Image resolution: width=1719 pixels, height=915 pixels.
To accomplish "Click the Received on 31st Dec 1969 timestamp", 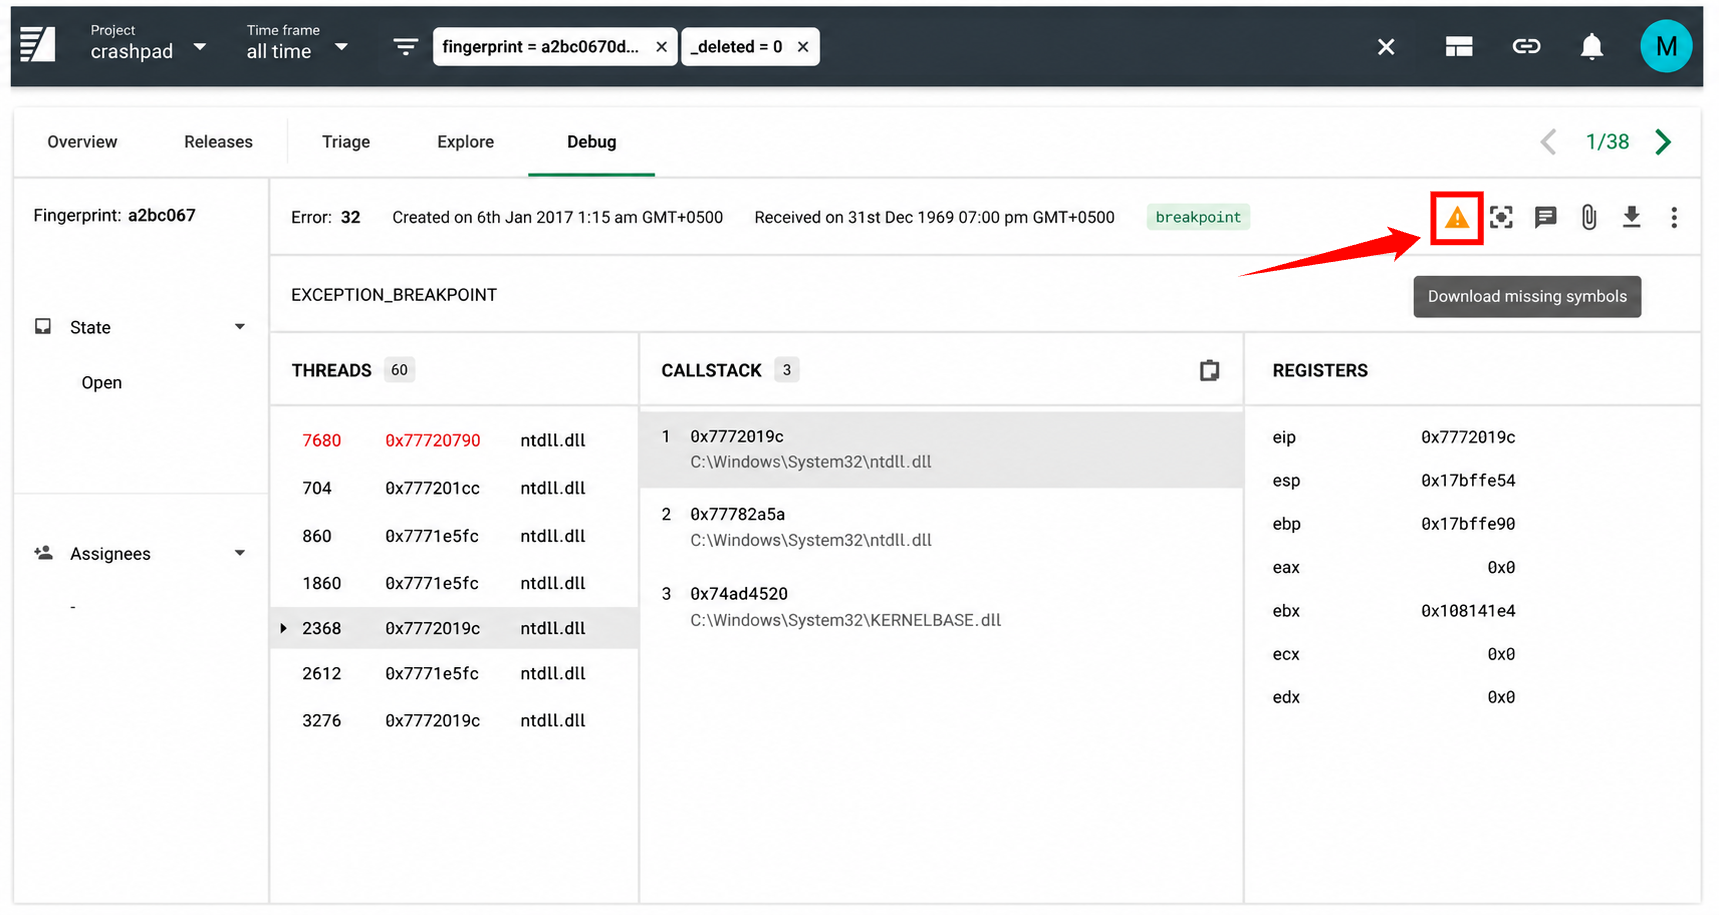I will (934, 217).
